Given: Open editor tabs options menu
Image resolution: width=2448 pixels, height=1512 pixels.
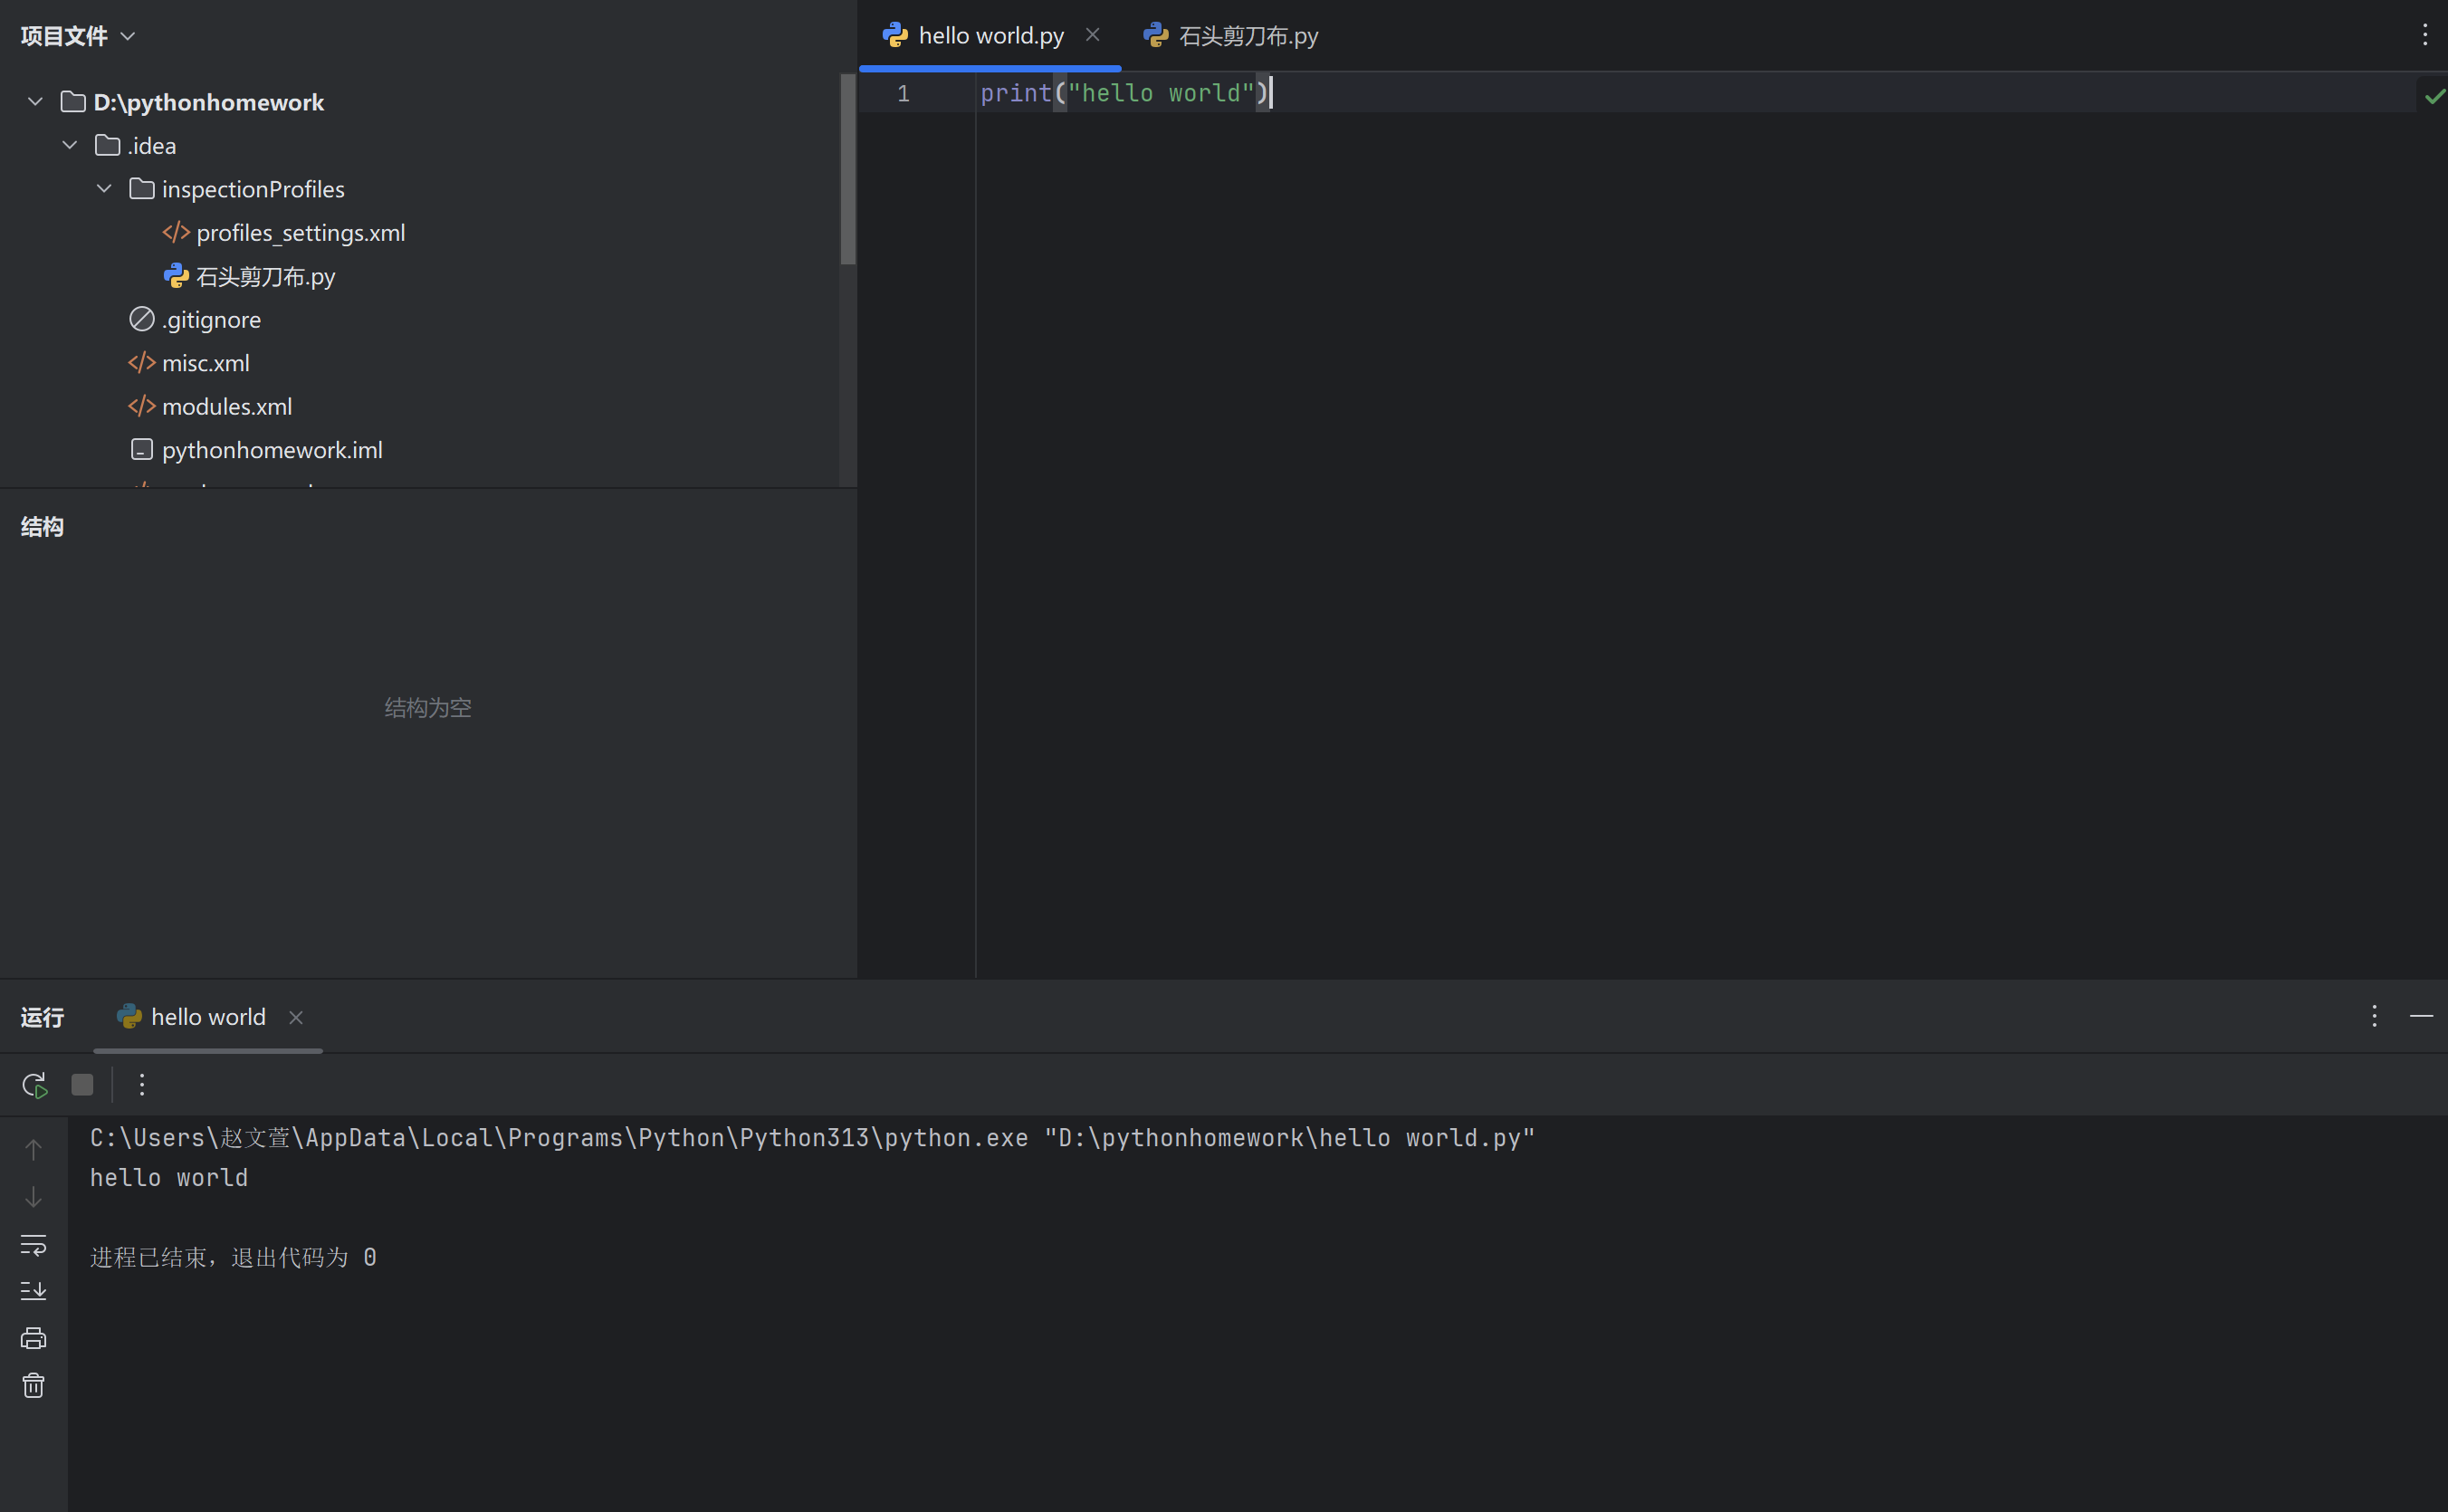Looking at the screenshot, I should 2424,36.
